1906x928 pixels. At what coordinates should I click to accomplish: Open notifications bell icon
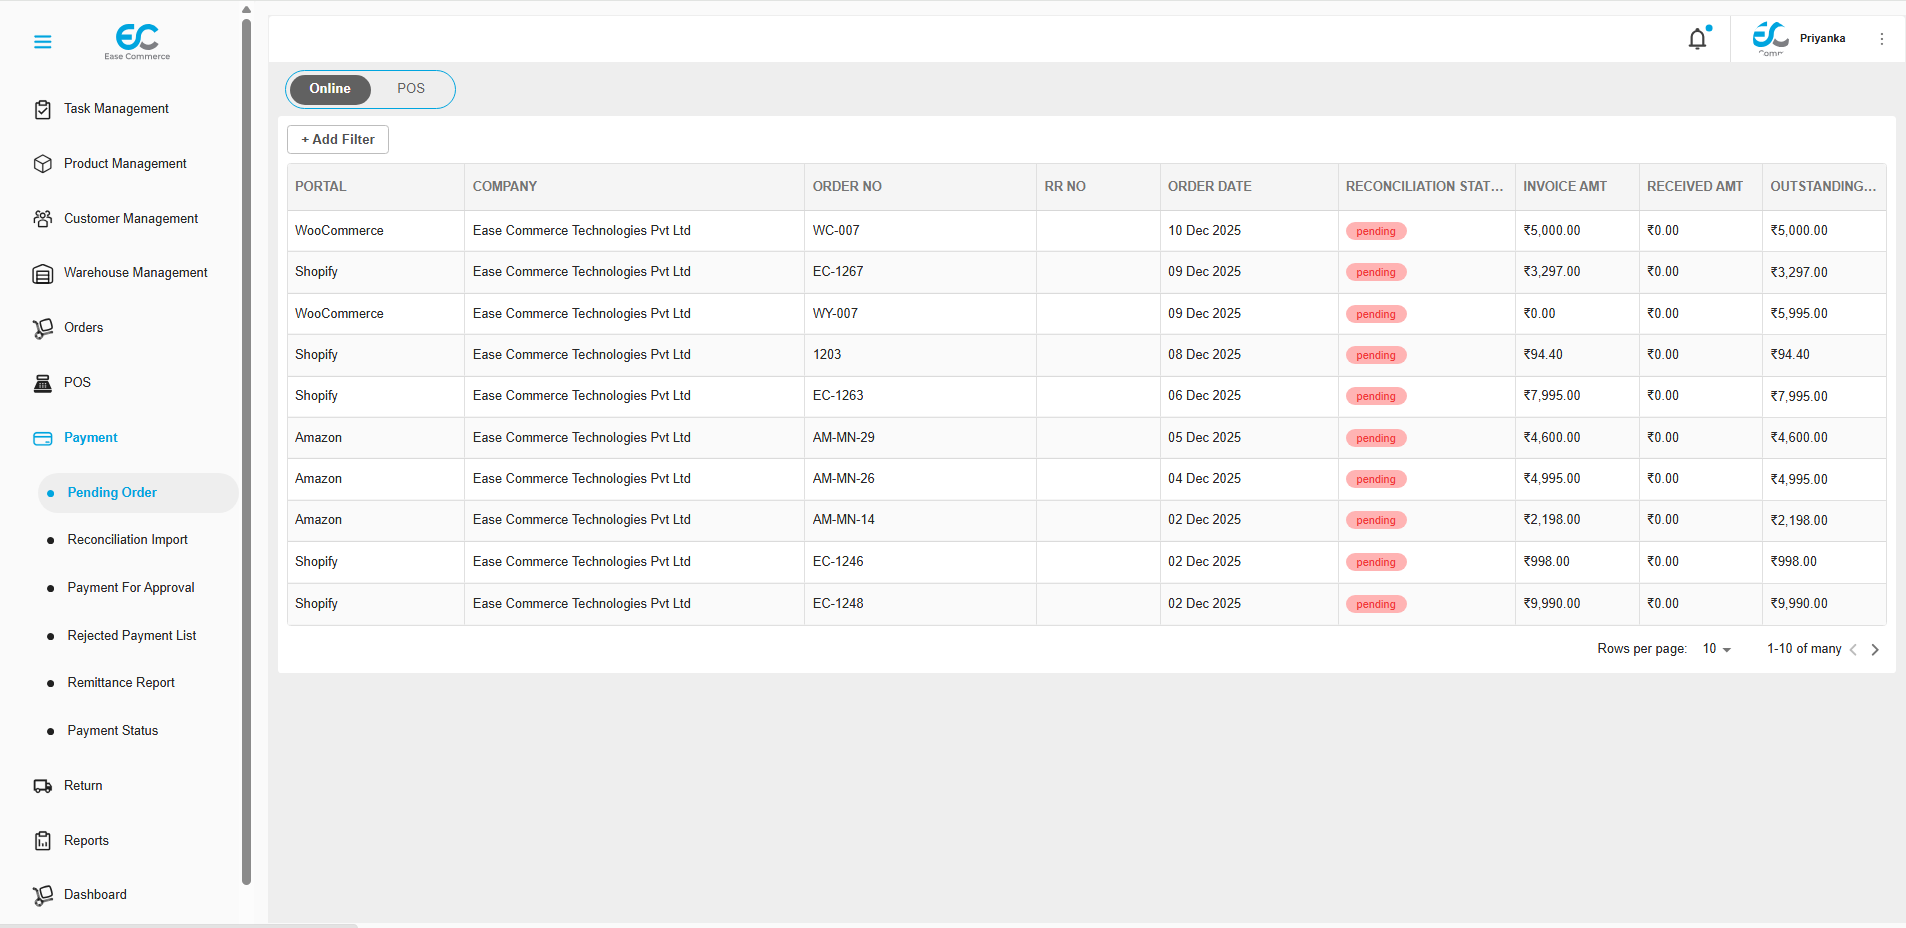pyautogui.click(x=1697, y=39)
